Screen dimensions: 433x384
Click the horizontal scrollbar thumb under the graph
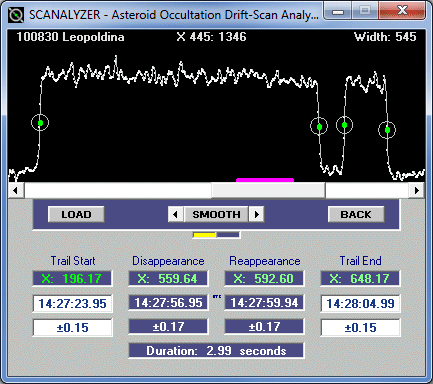[268, 191]
